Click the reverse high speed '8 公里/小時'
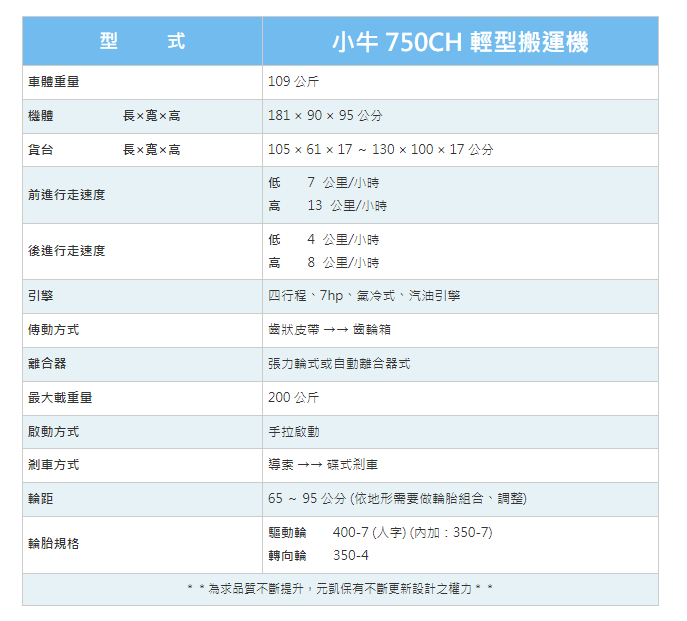The width and height of the screenshot is (687, 621). 343,263
